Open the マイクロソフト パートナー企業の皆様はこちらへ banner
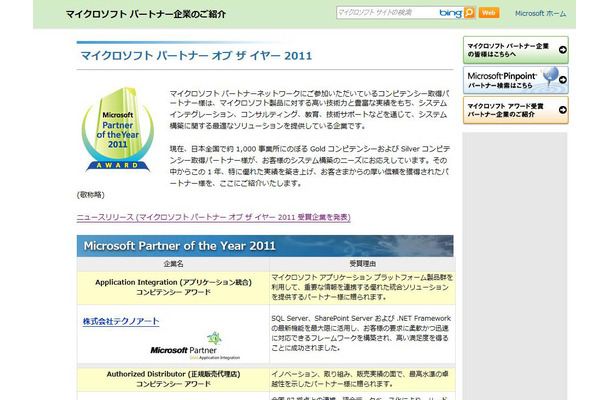 (515, 50)
